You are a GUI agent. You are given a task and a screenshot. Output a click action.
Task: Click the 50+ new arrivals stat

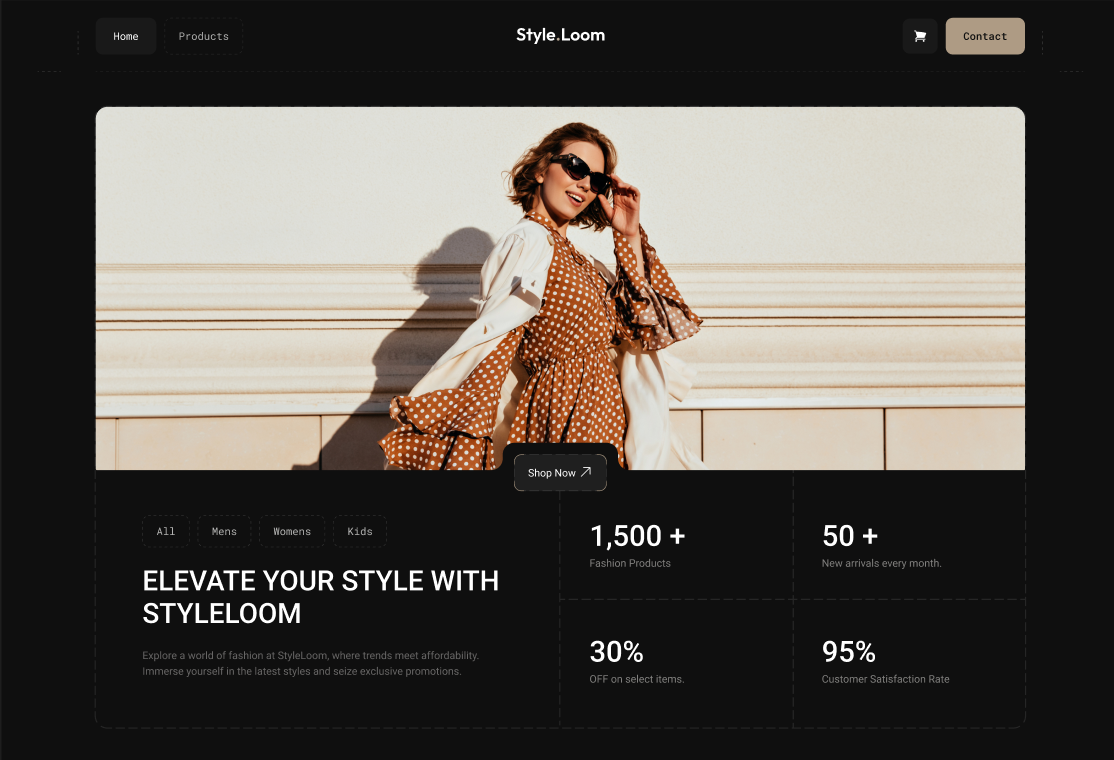(x=848, y=536)
